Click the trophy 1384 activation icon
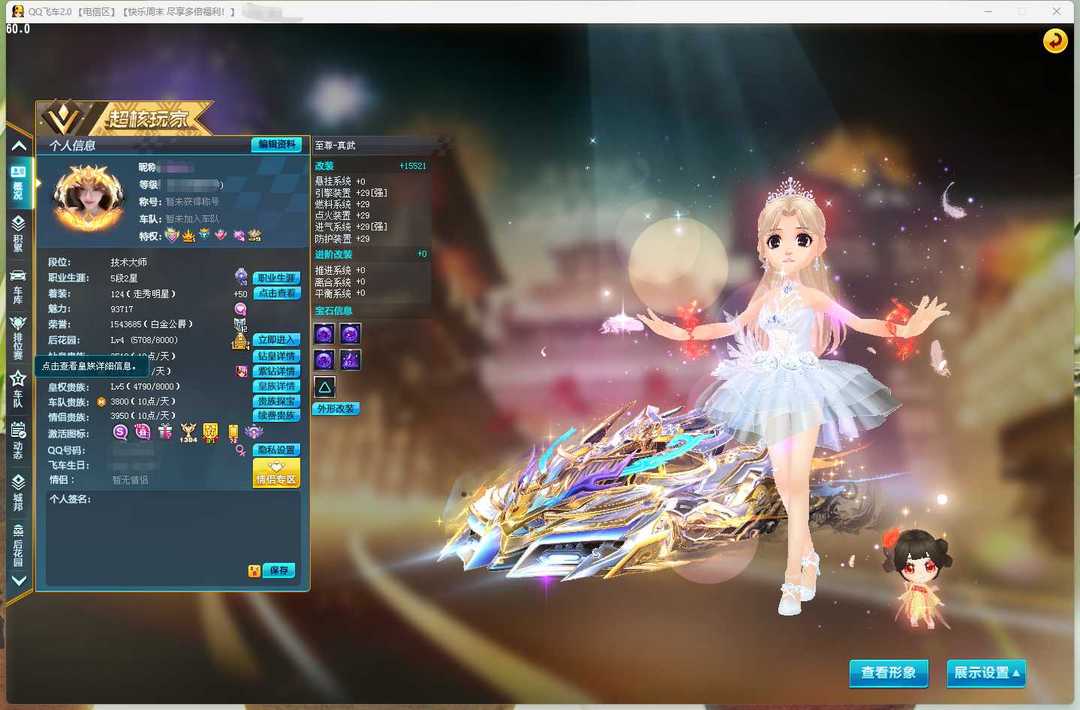The height and width of the screenshot is (710, 1080). [188, 433]
